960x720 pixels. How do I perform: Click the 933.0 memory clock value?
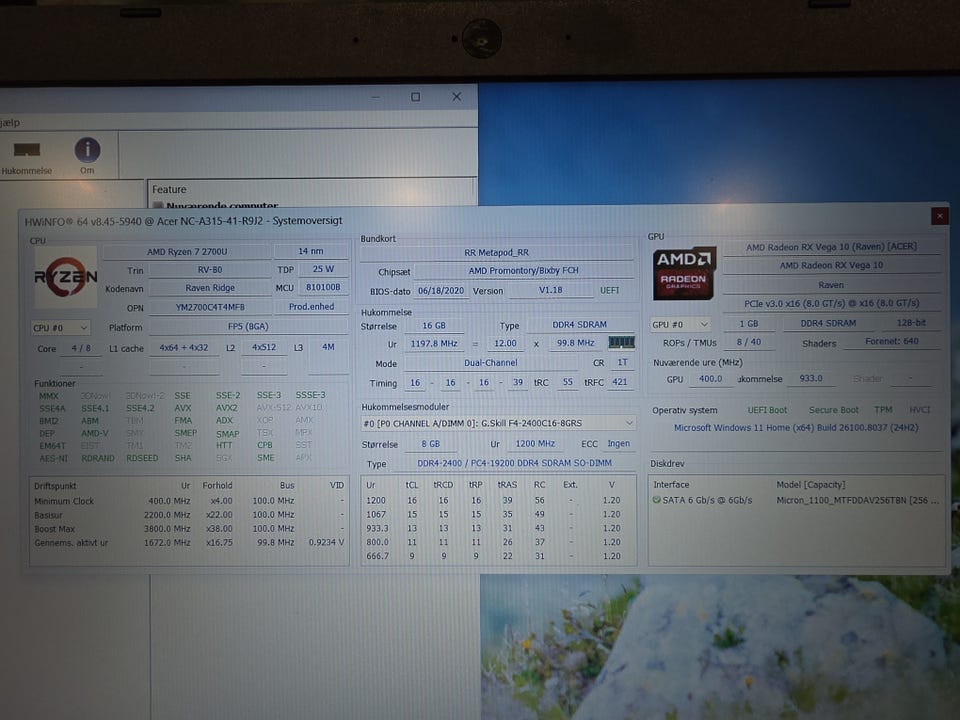(x=811, y=378)
